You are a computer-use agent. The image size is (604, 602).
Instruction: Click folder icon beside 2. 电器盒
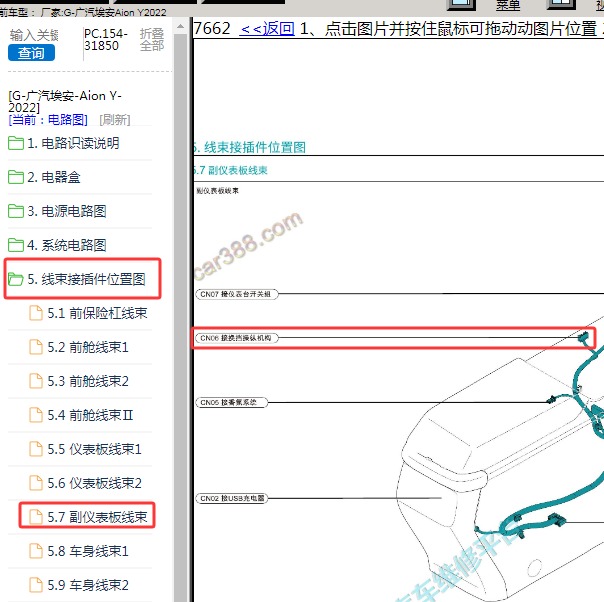tap(16, 177)
